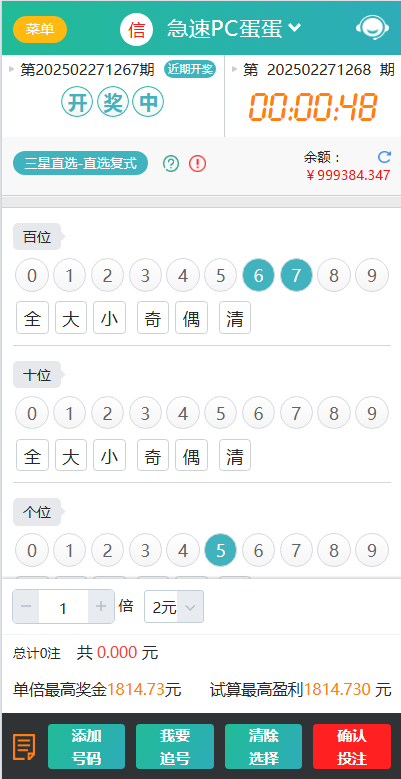Image resolution: width=401 pixels, height=779 pixels.
Task: Select number 3 in 十位 row
Action: 145,412
